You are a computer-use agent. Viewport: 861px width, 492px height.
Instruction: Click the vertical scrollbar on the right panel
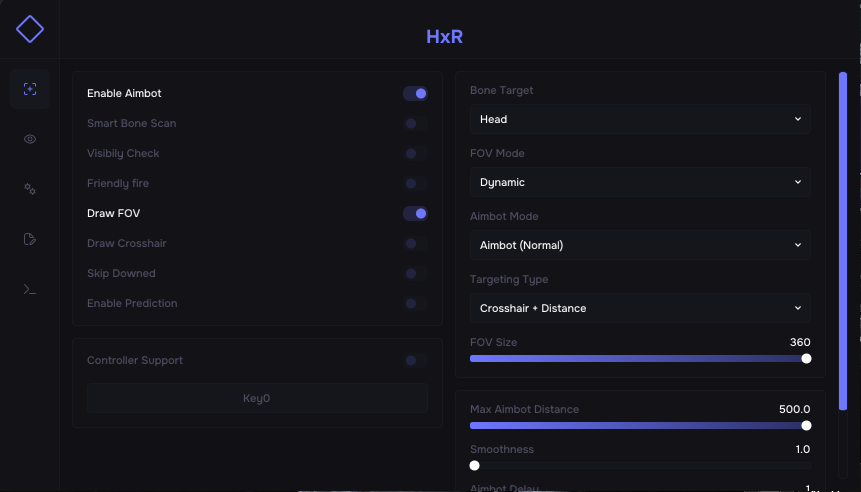[843, 200]
